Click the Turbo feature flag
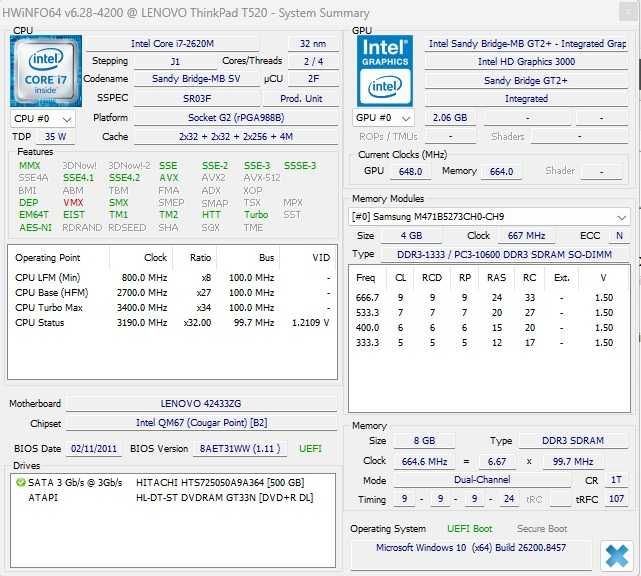The width and height of the screenshot is (641, 576). pos(256,215)
